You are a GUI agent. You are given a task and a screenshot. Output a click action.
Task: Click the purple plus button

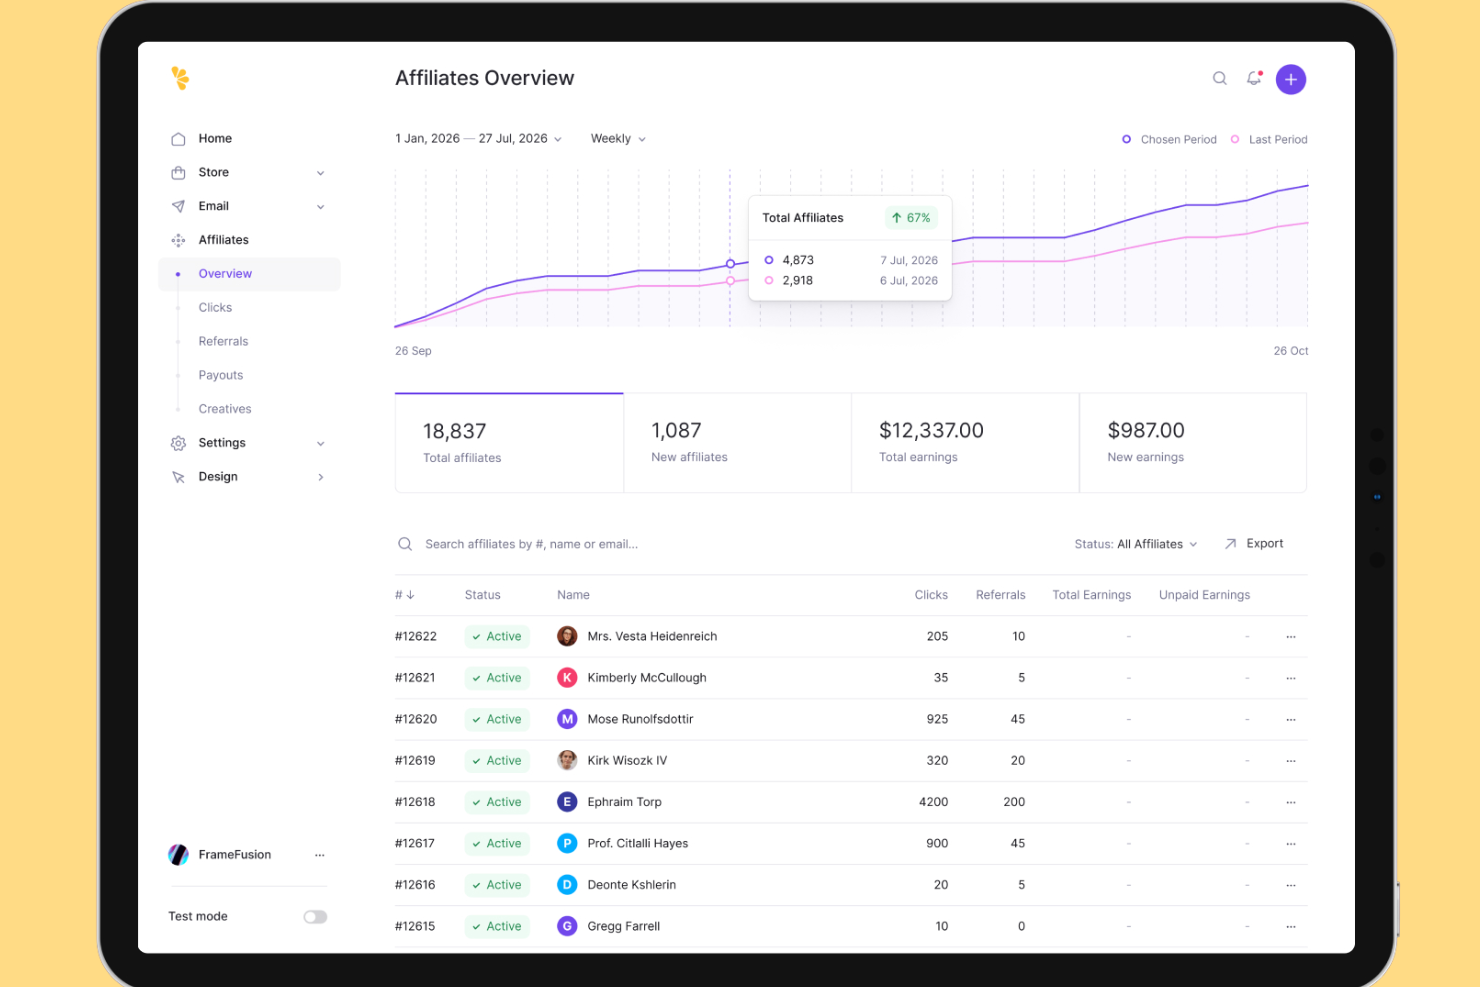pos(1290,79)
